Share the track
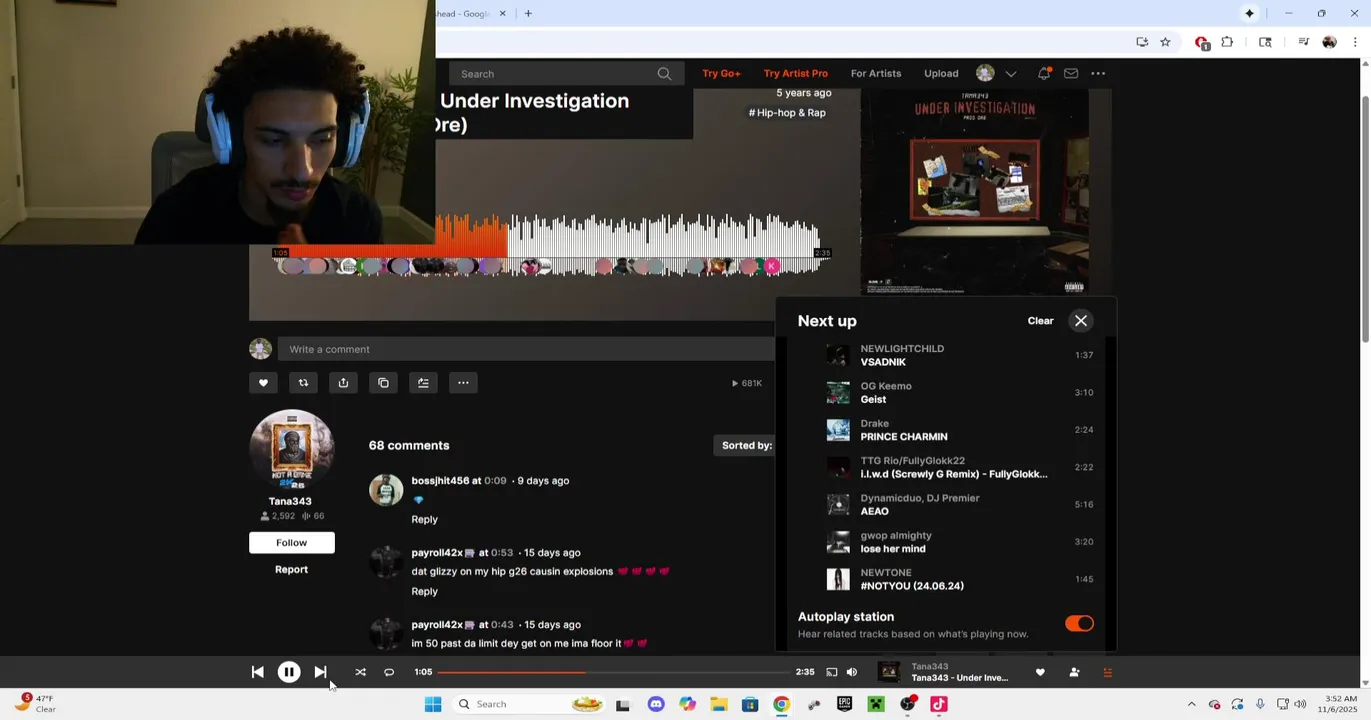 coord(343,383)
